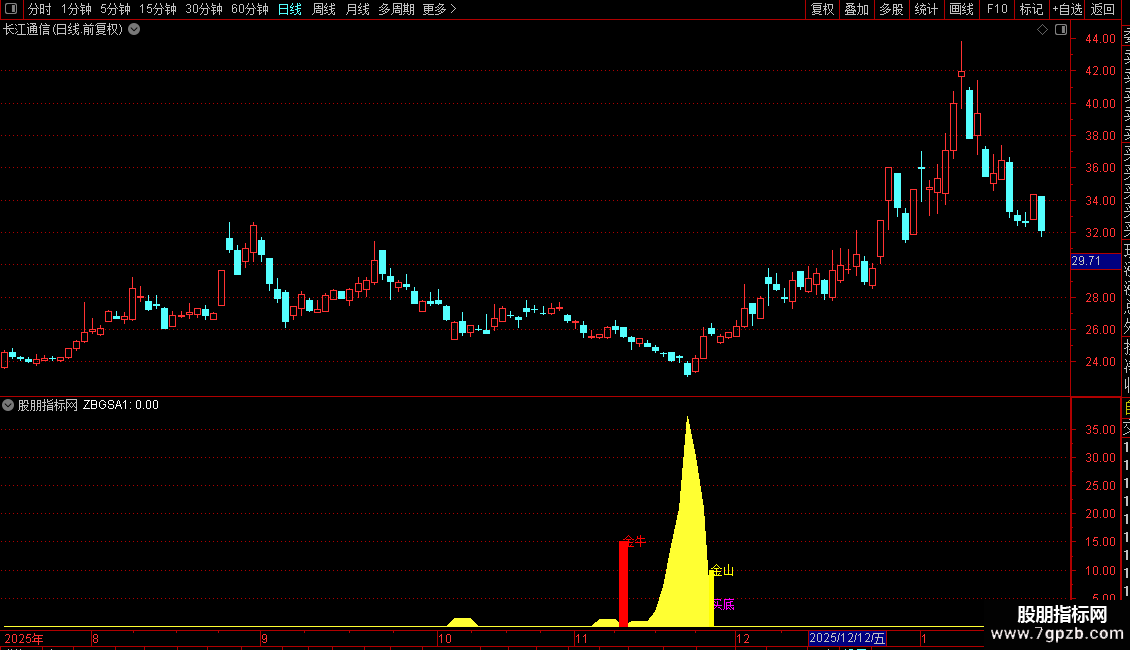Click the 29.71 current price tag
The width and height of the screenshot is (1130, 650).
point(1095,261)
